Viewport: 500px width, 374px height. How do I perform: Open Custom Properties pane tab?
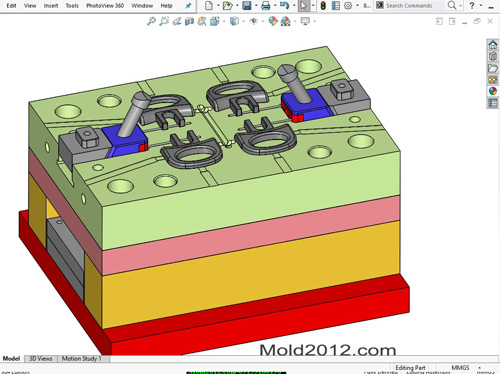click(493, 103)
